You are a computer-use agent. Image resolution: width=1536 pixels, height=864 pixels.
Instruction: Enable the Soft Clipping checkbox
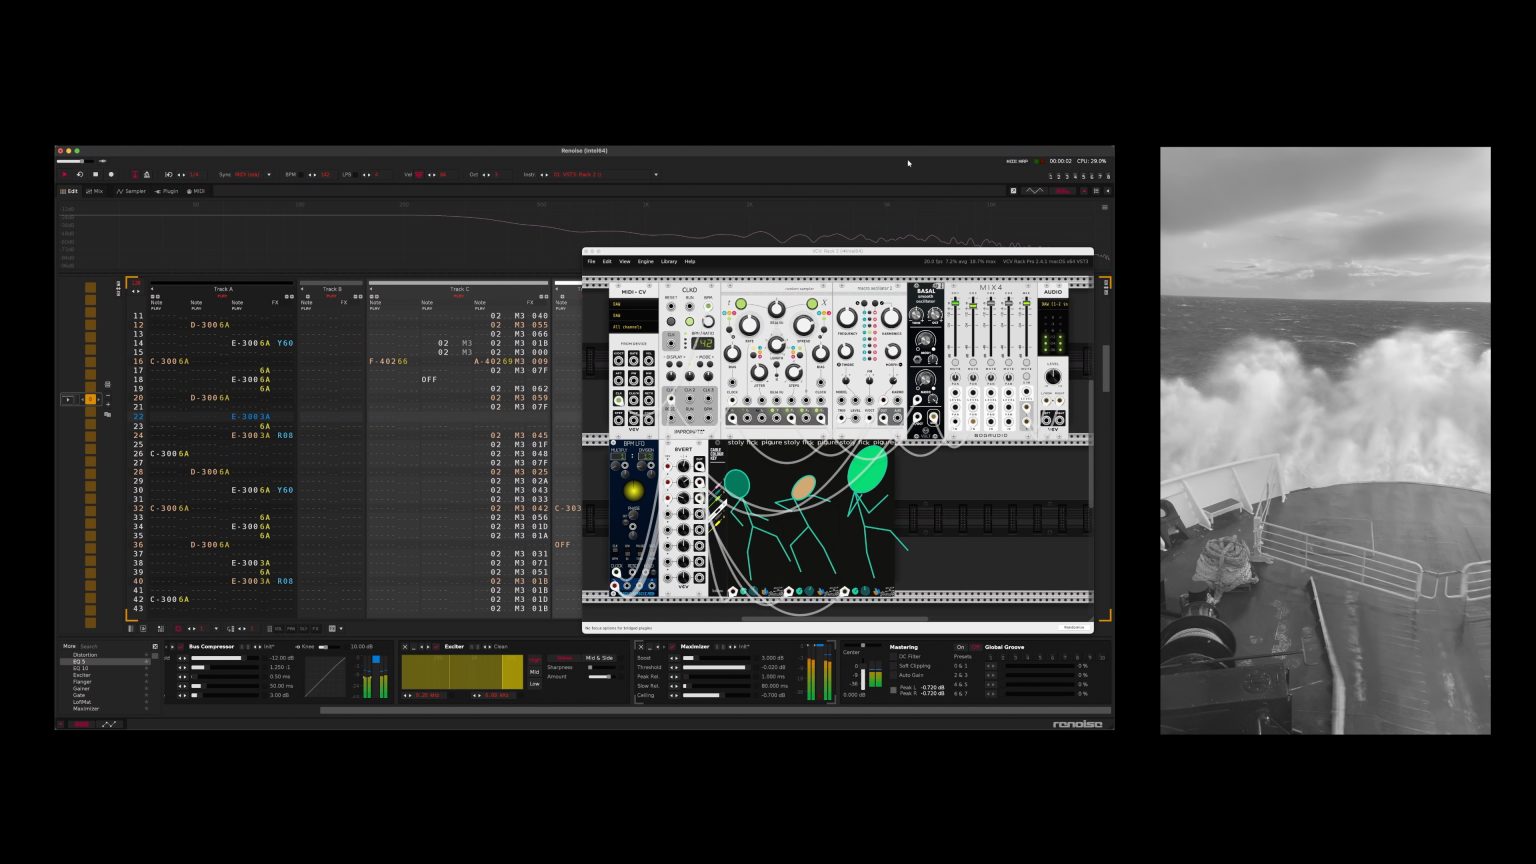(893, 666)
